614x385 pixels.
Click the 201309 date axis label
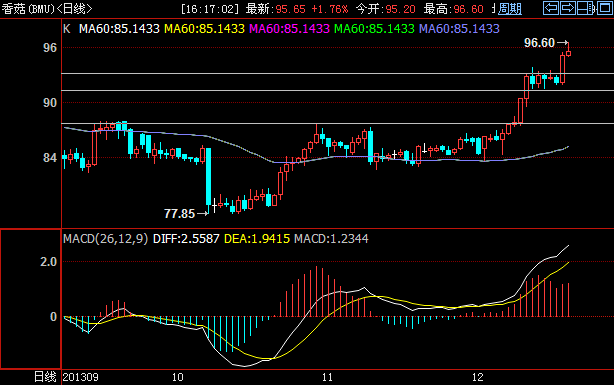[x=81, y=377]
